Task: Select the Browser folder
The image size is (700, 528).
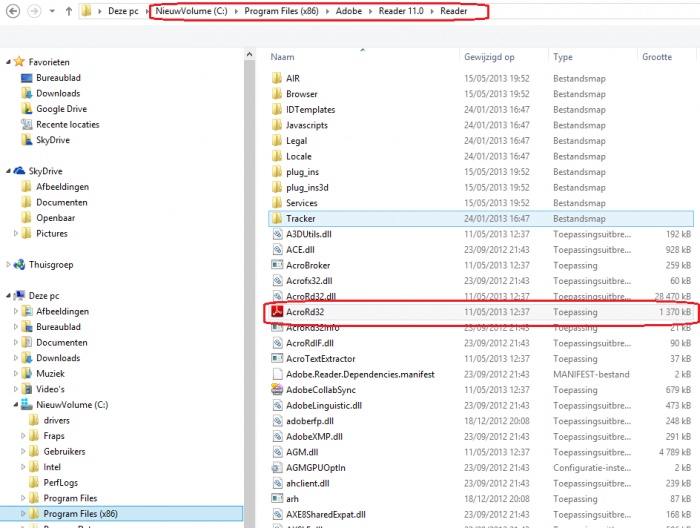Action: coord(301,94)
